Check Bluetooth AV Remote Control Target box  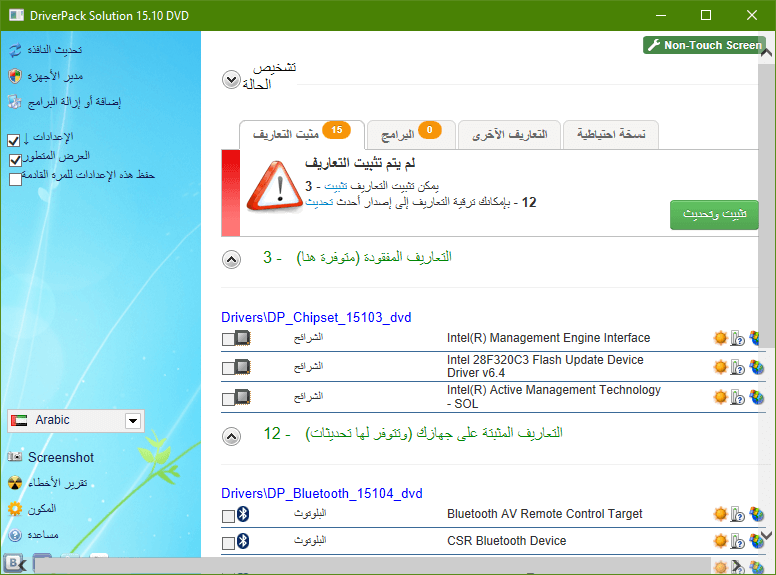(x=228, y=517)
